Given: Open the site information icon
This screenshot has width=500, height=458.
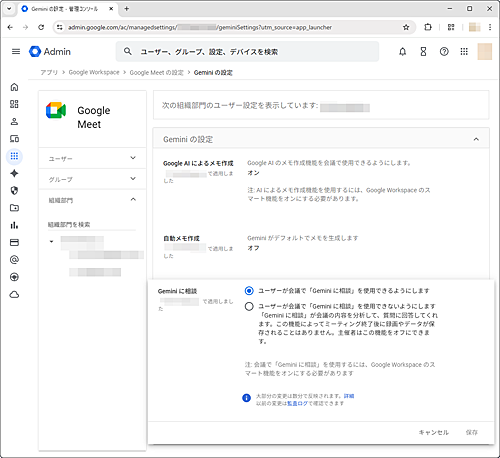Looking at the screenshot, I should point(59,27).
